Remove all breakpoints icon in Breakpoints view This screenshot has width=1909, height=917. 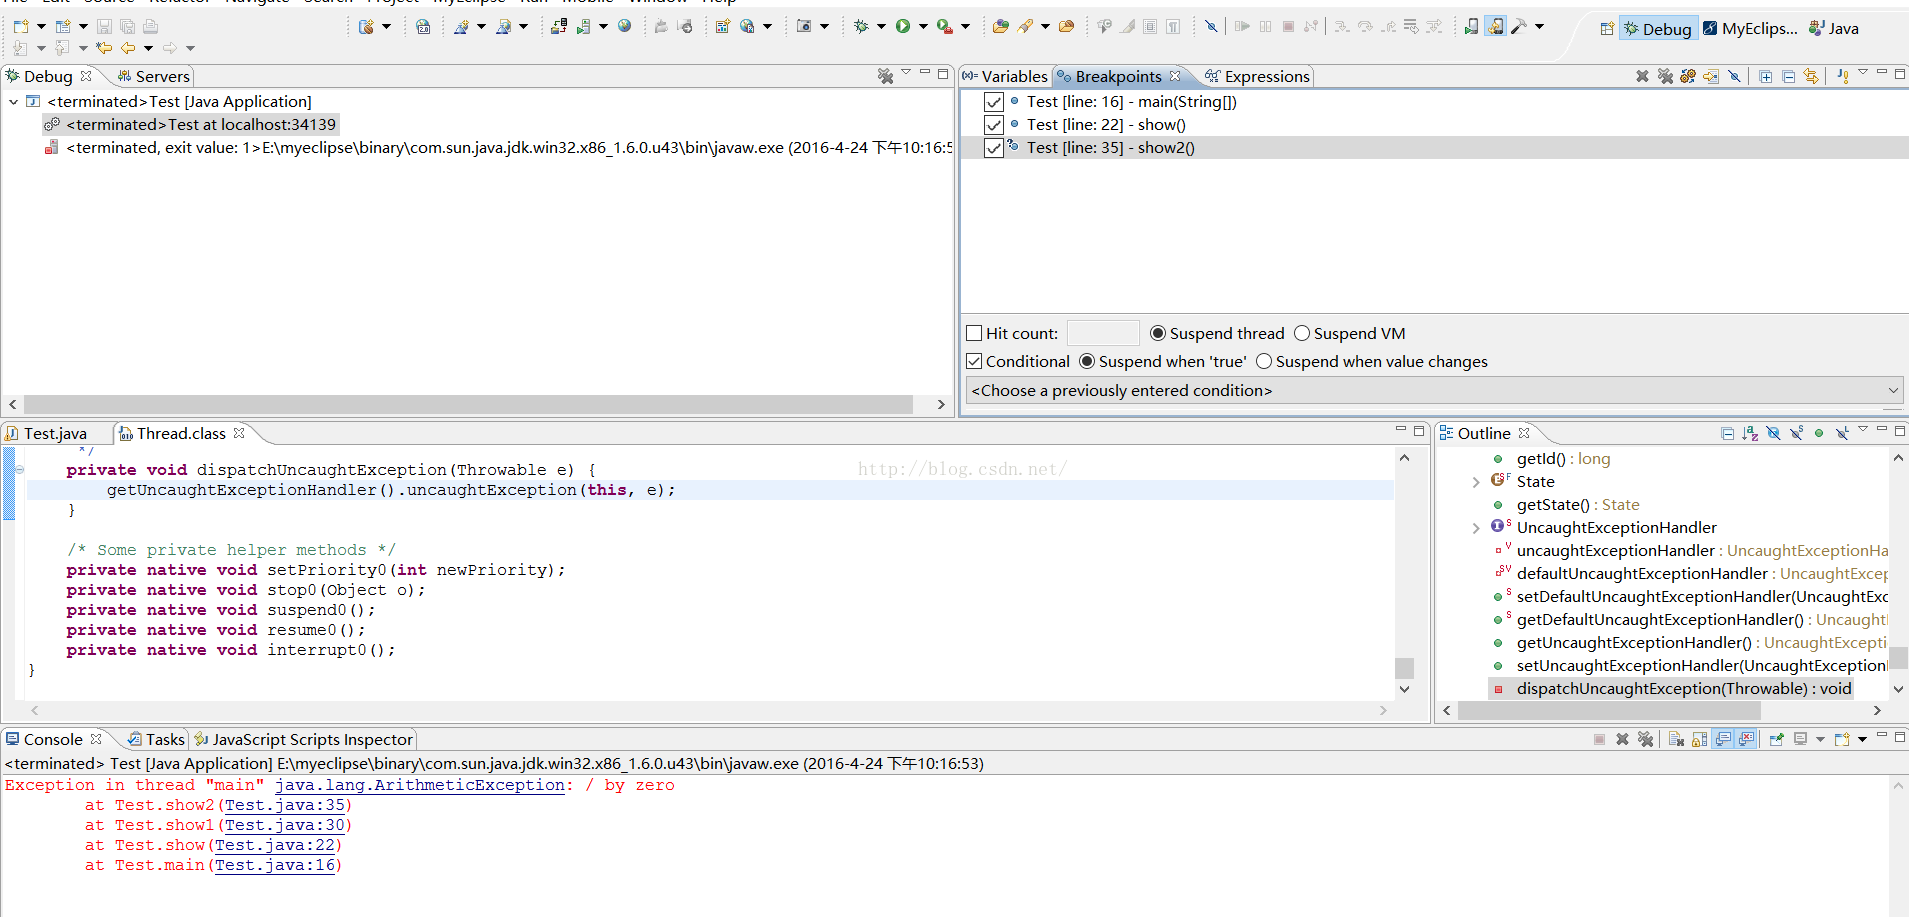tap(1665, 76)
